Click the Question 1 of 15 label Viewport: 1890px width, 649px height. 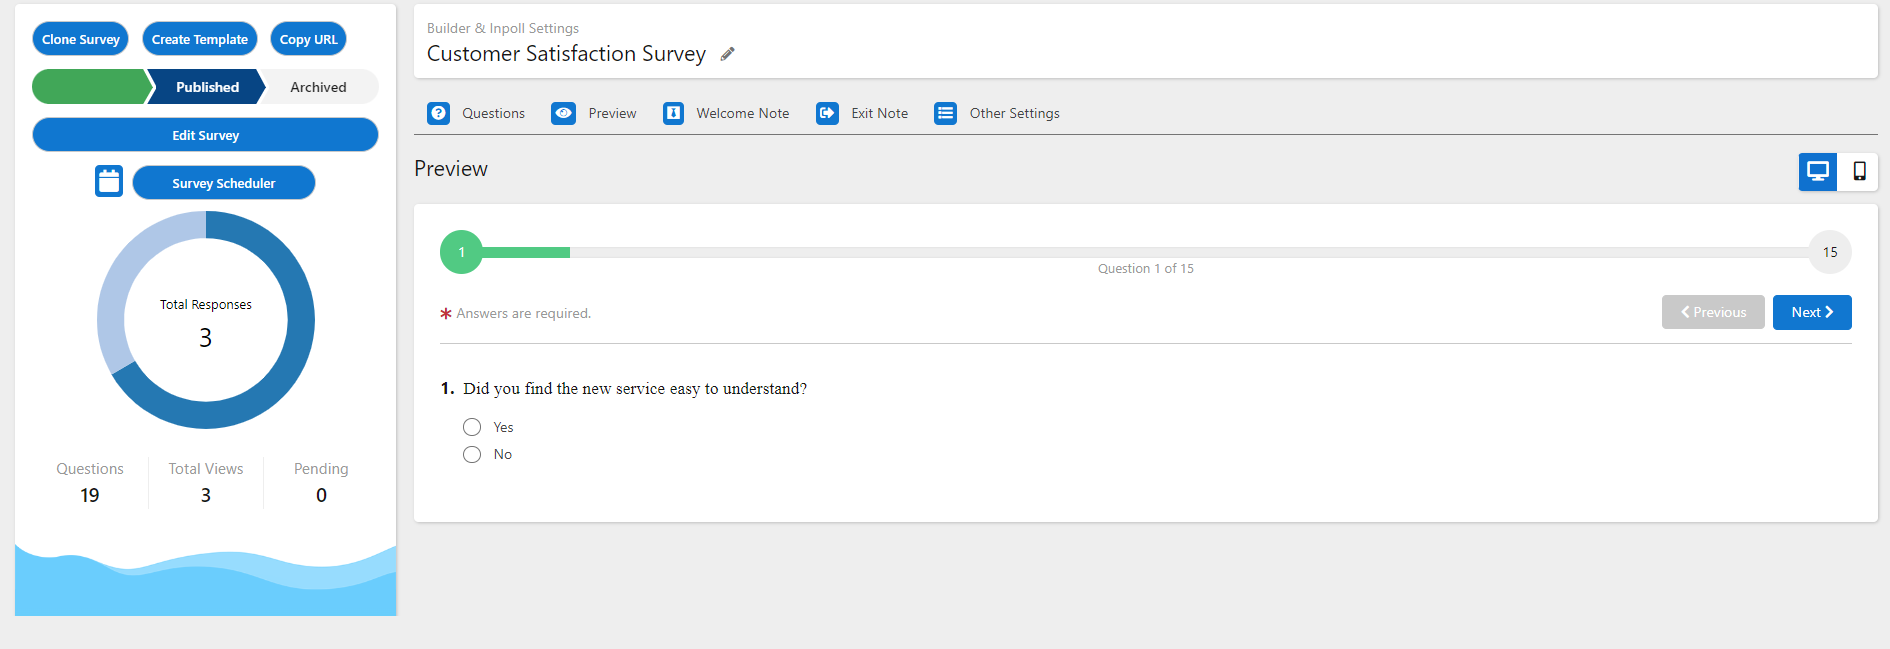point(1146,268)
